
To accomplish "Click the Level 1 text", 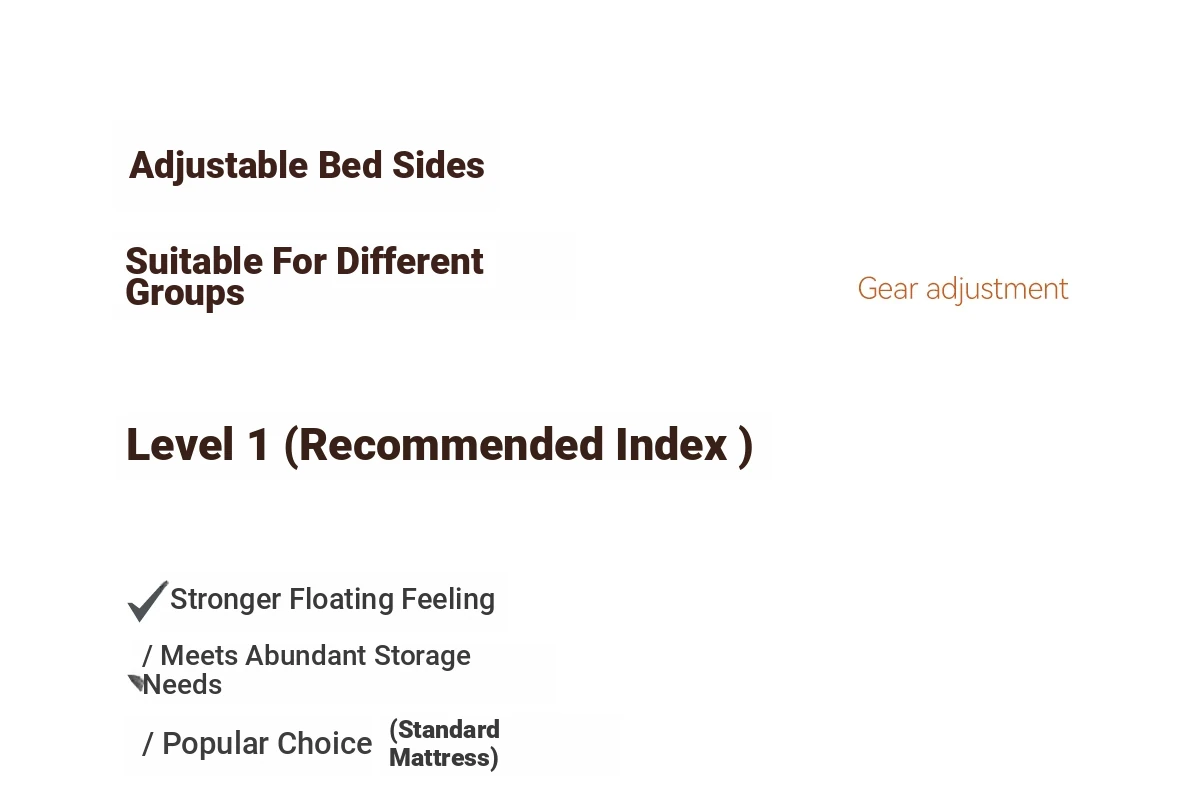I will point(198,445).
